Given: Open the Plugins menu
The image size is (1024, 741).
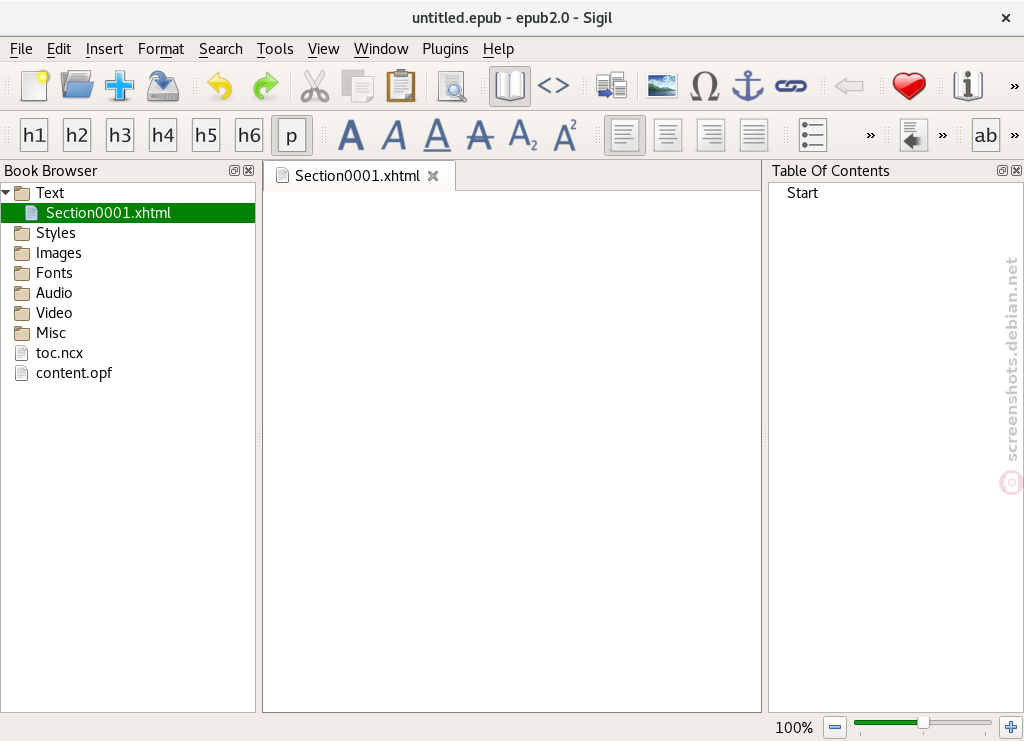Looking at the screenshot, I should pos(445,49).
